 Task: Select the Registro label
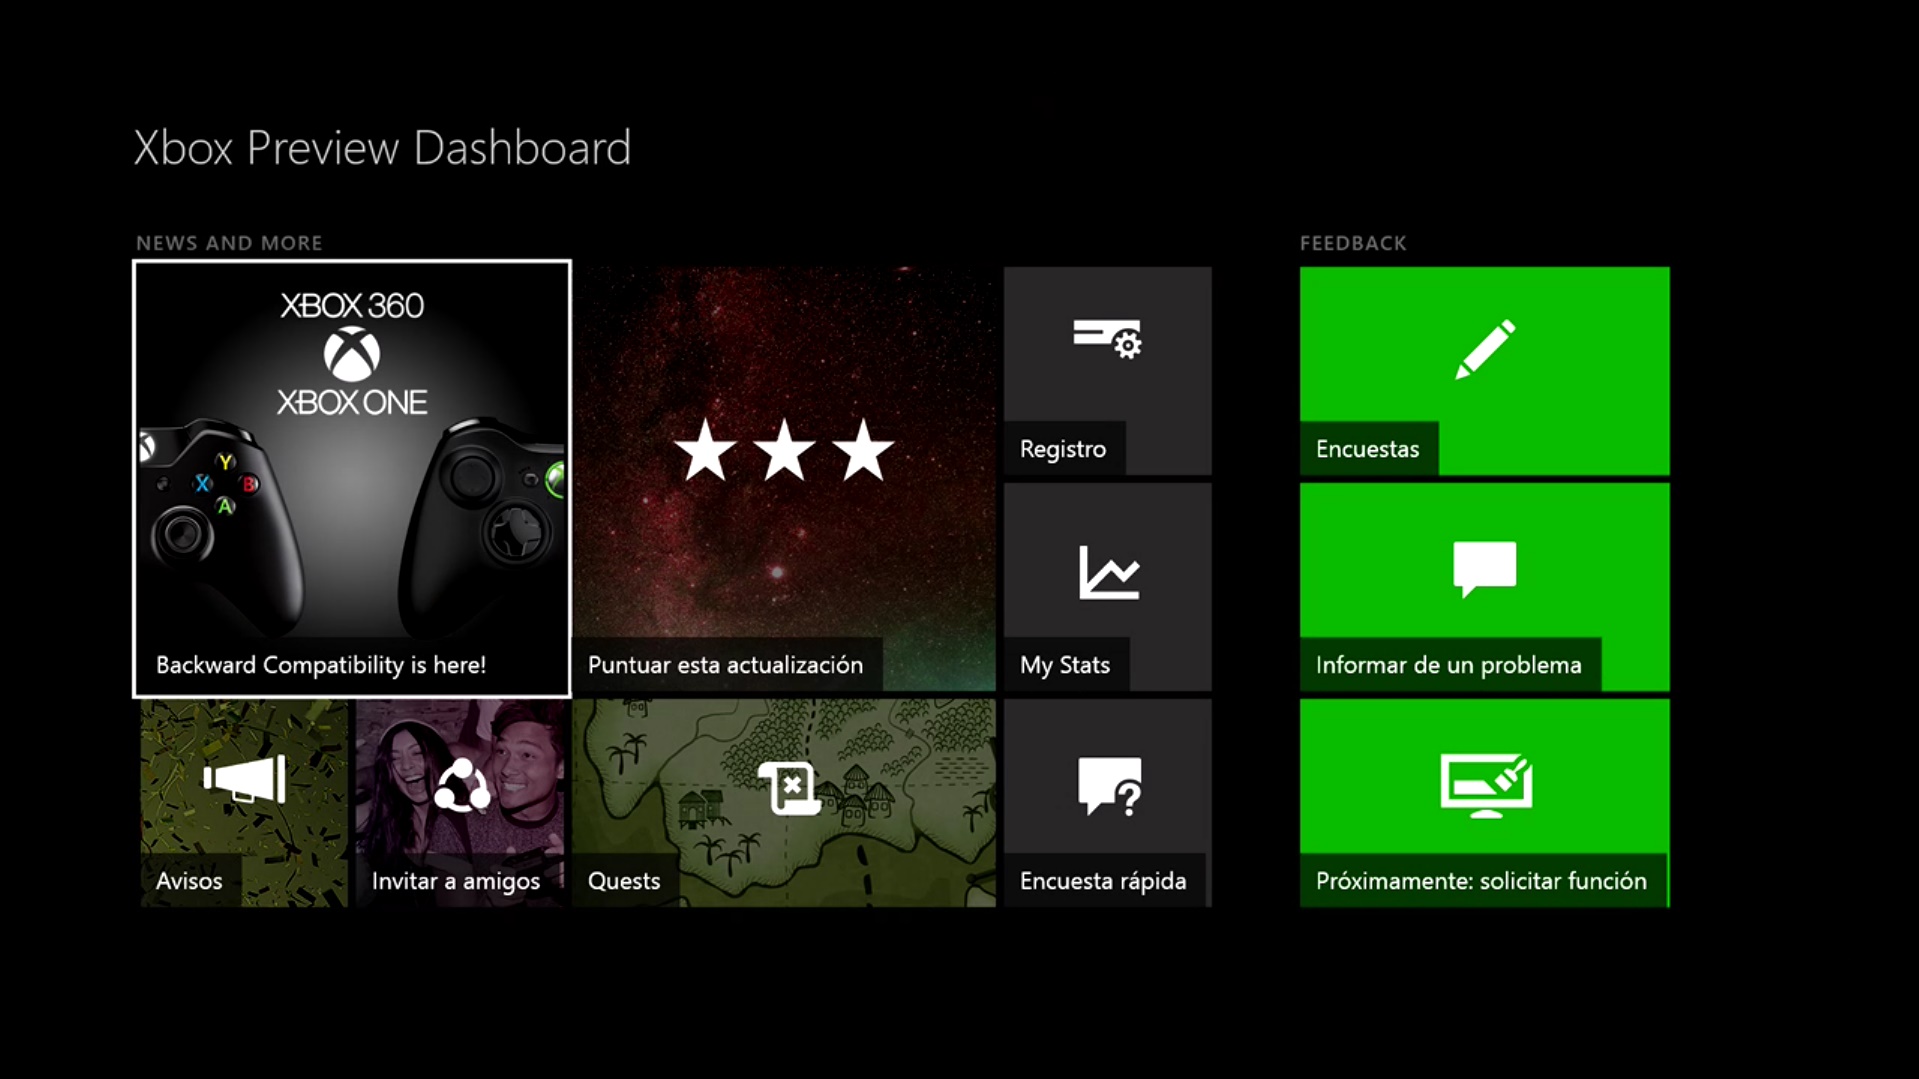[1063, 449]
